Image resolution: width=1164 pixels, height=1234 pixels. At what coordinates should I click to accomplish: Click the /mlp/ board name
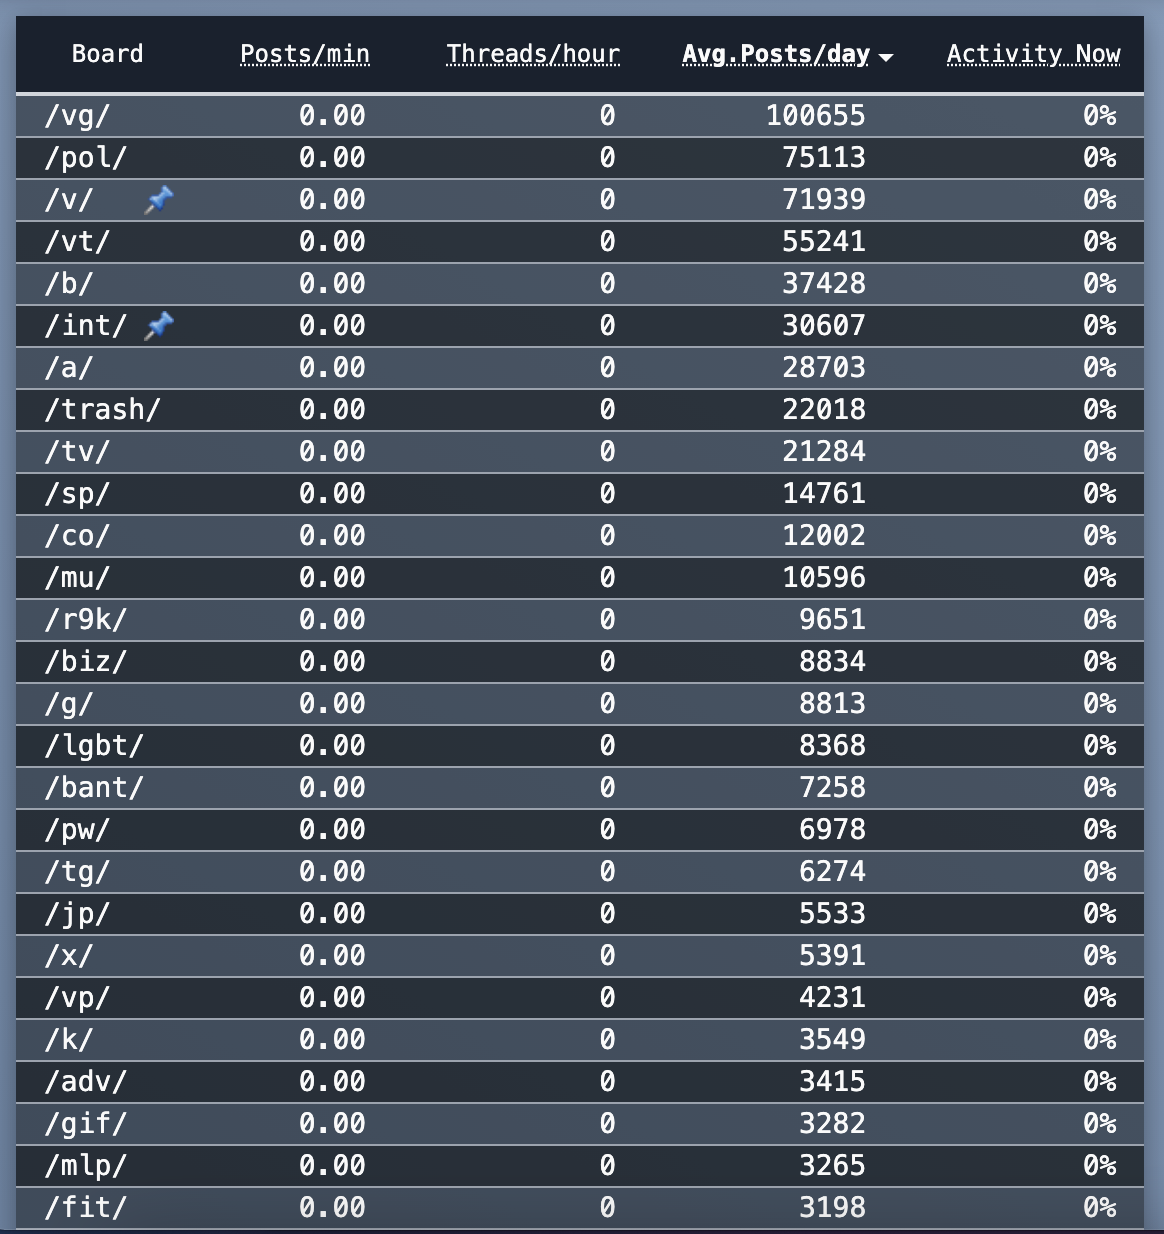point(86,1166)
